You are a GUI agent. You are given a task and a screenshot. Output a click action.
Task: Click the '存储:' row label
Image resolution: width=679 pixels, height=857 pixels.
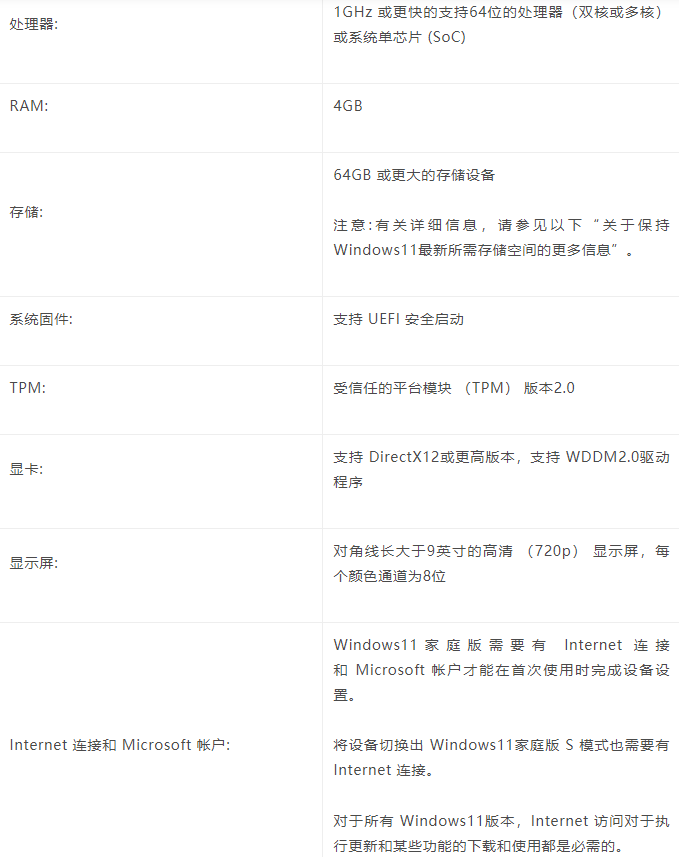point(26,212)
